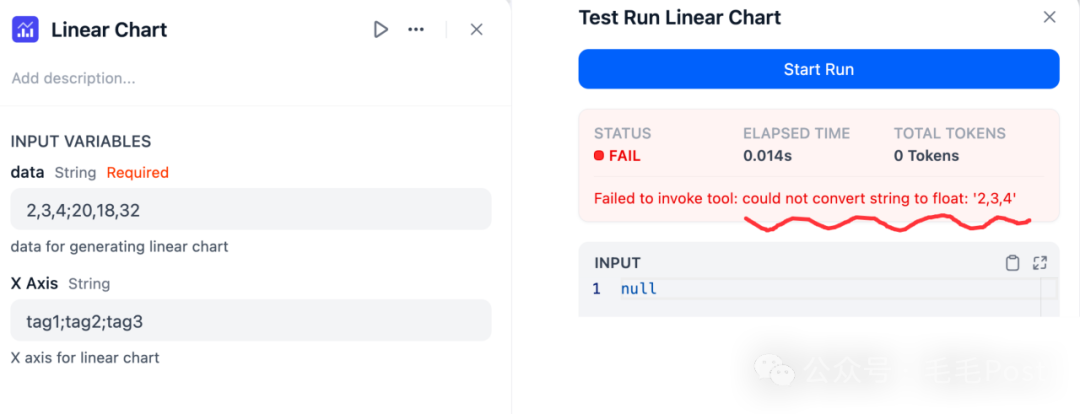Click the elapsed time 0.014s value
Viewport: 1080px width, 414px height.
coord(767,156)
